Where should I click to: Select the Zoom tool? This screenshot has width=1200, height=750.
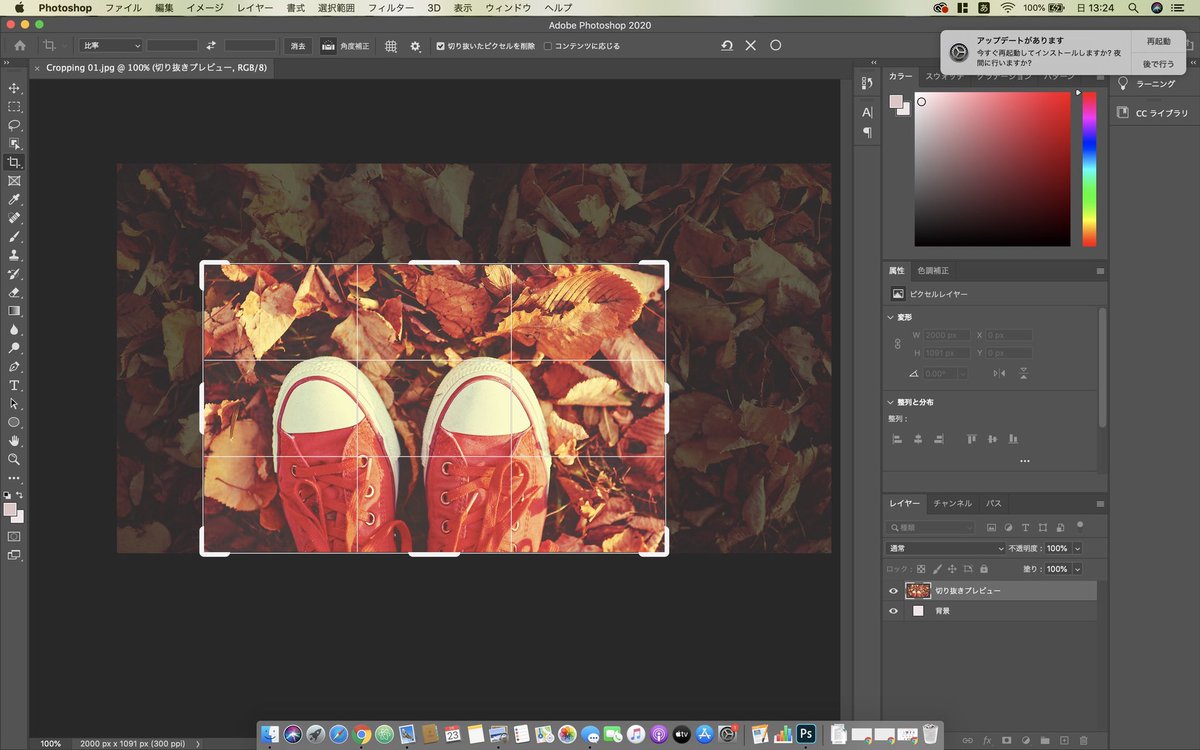coord(14,459)
